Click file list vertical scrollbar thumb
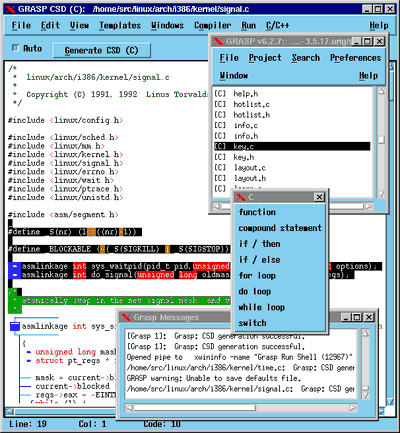 pyautogui.click(x=381, y=140)
